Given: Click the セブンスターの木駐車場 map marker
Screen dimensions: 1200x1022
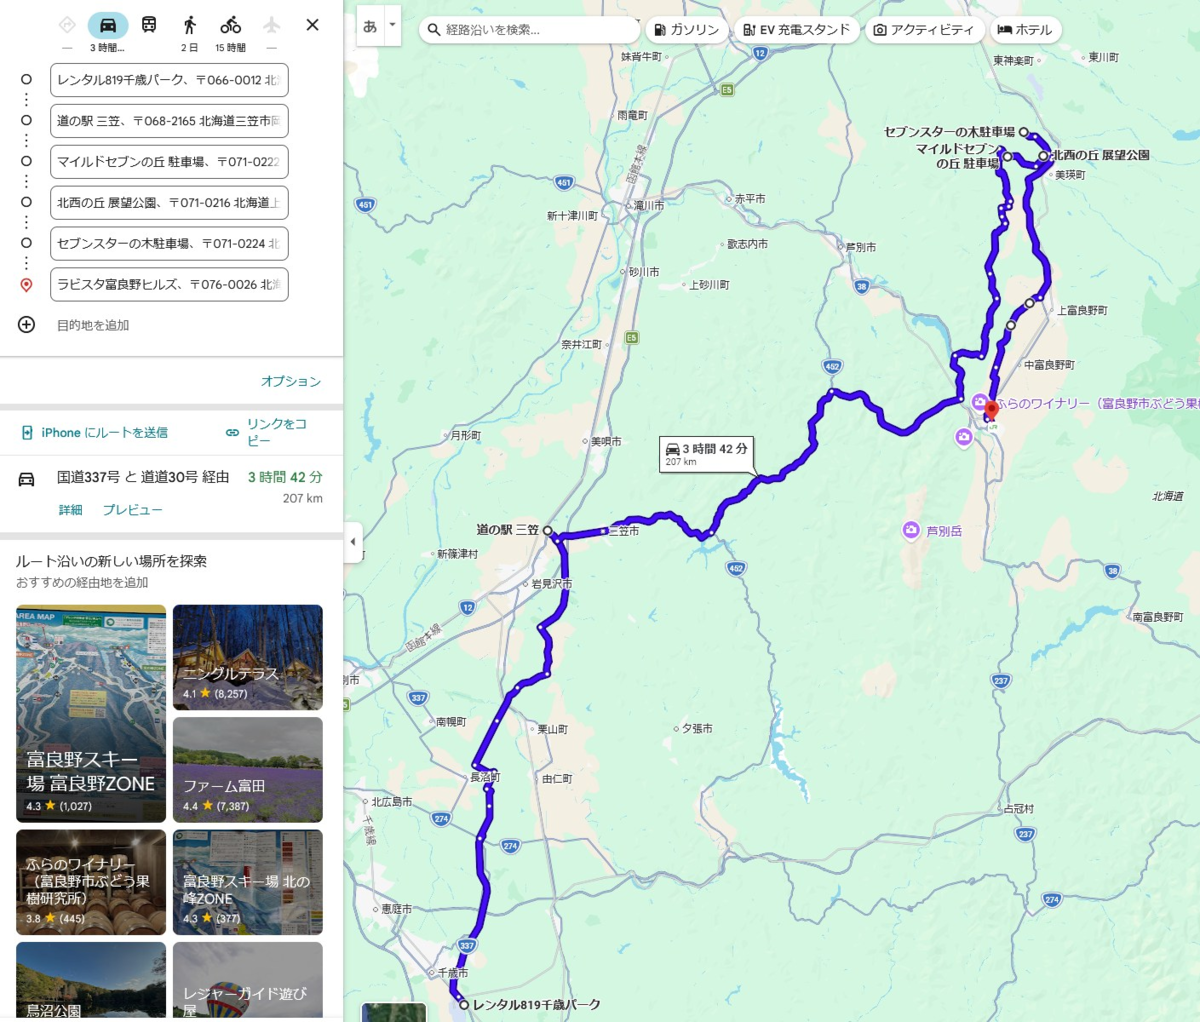Looking at the screenshot, I should 1024,132.
